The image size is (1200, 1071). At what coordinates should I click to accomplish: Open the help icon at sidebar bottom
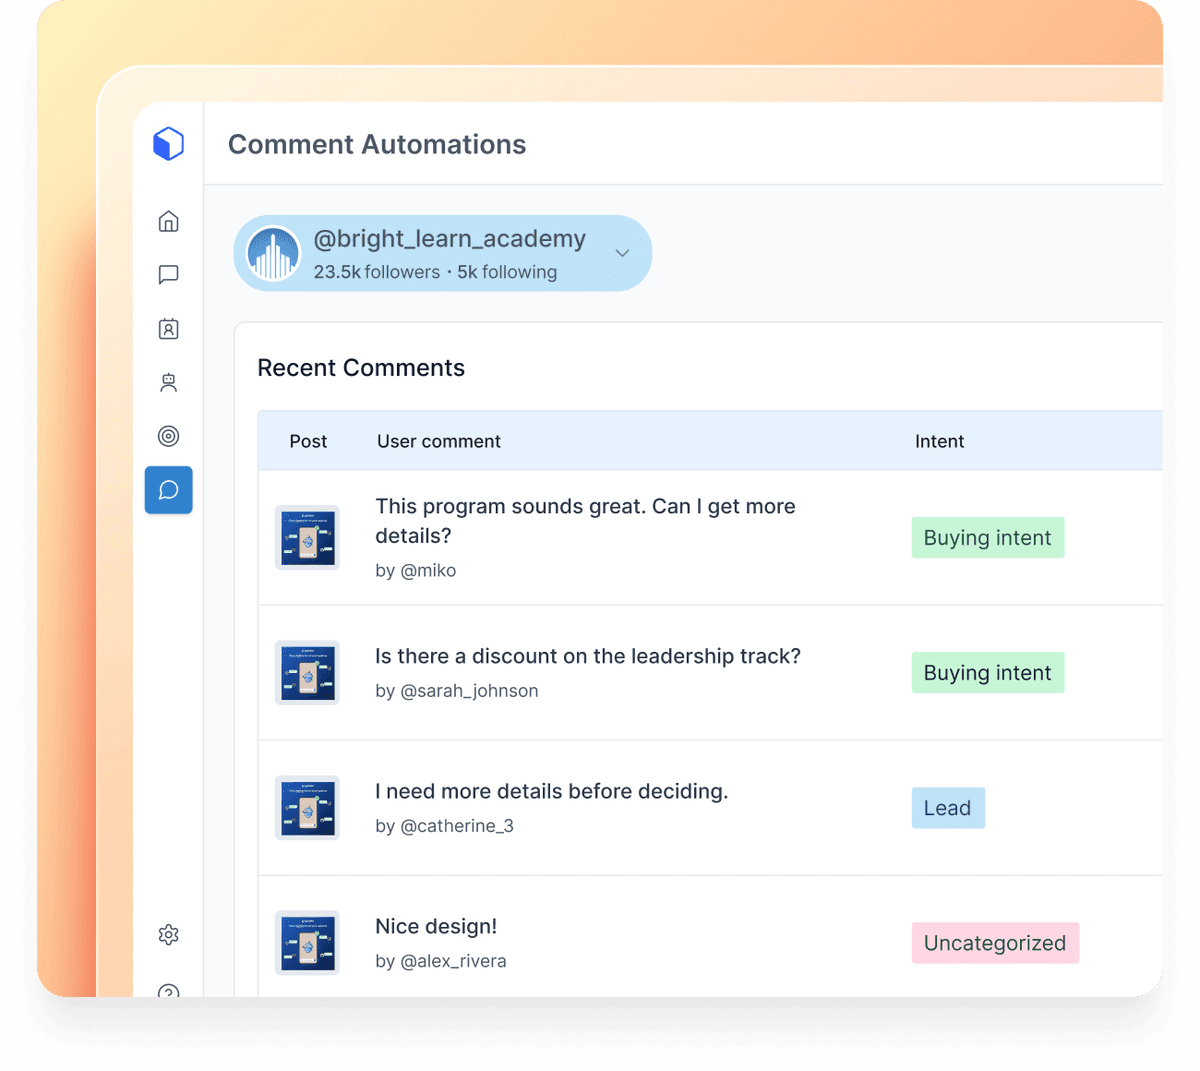(168, 992)
